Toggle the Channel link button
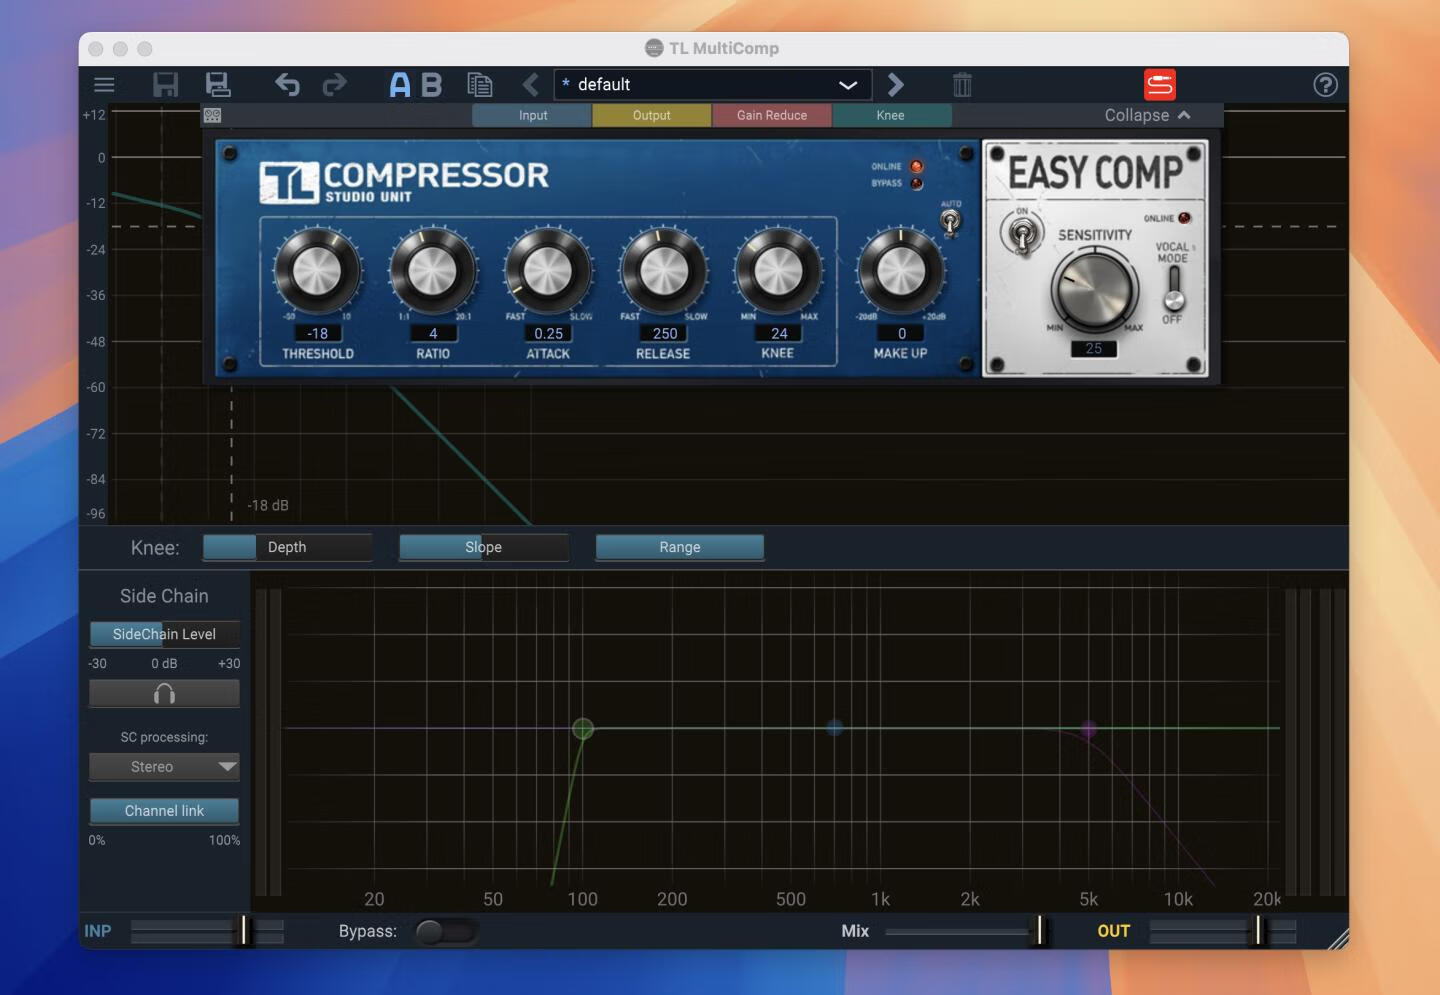The image size is (1440, 995). point(164,811)
